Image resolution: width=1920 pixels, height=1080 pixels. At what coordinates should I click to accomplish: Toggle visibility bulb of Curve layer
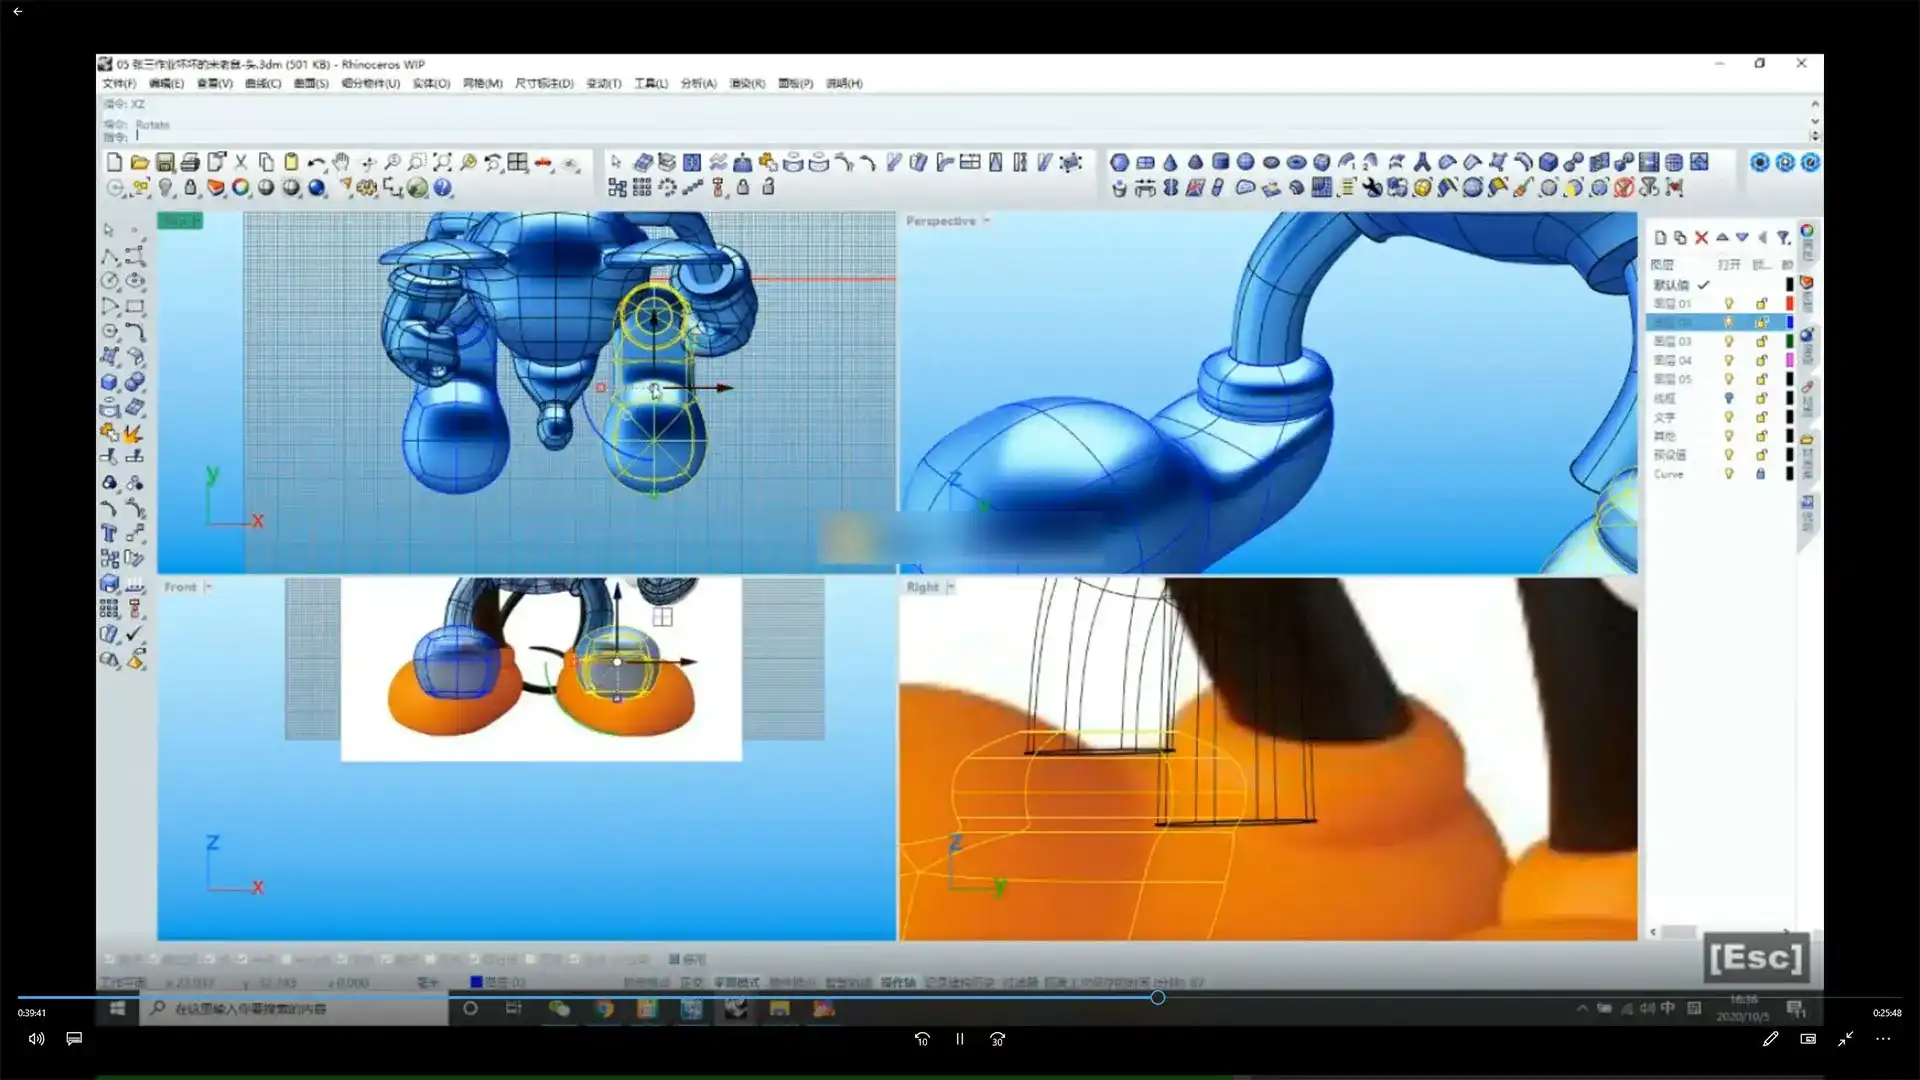tap(1728, 474)
